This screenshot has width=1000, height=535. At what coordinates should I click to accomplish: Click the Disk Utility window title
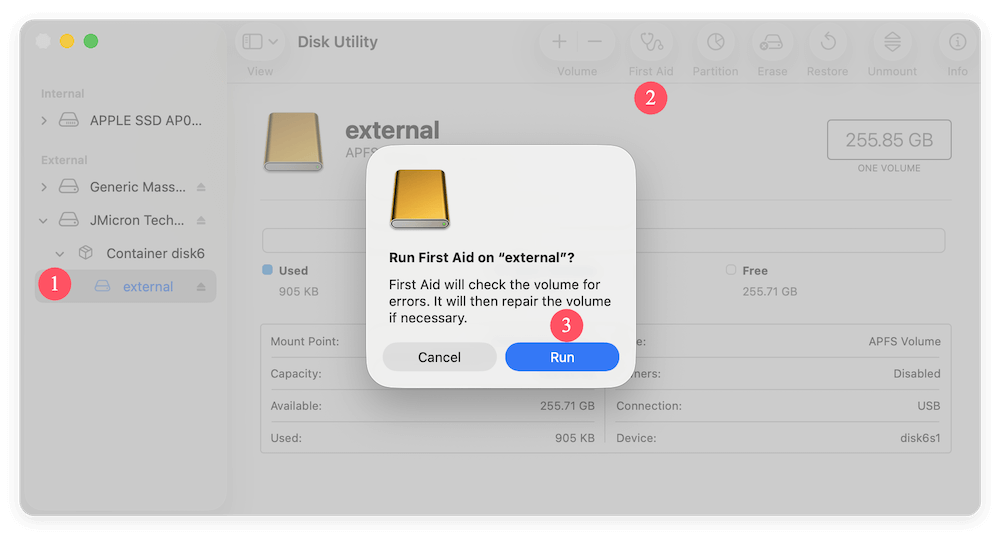(337, 42)
